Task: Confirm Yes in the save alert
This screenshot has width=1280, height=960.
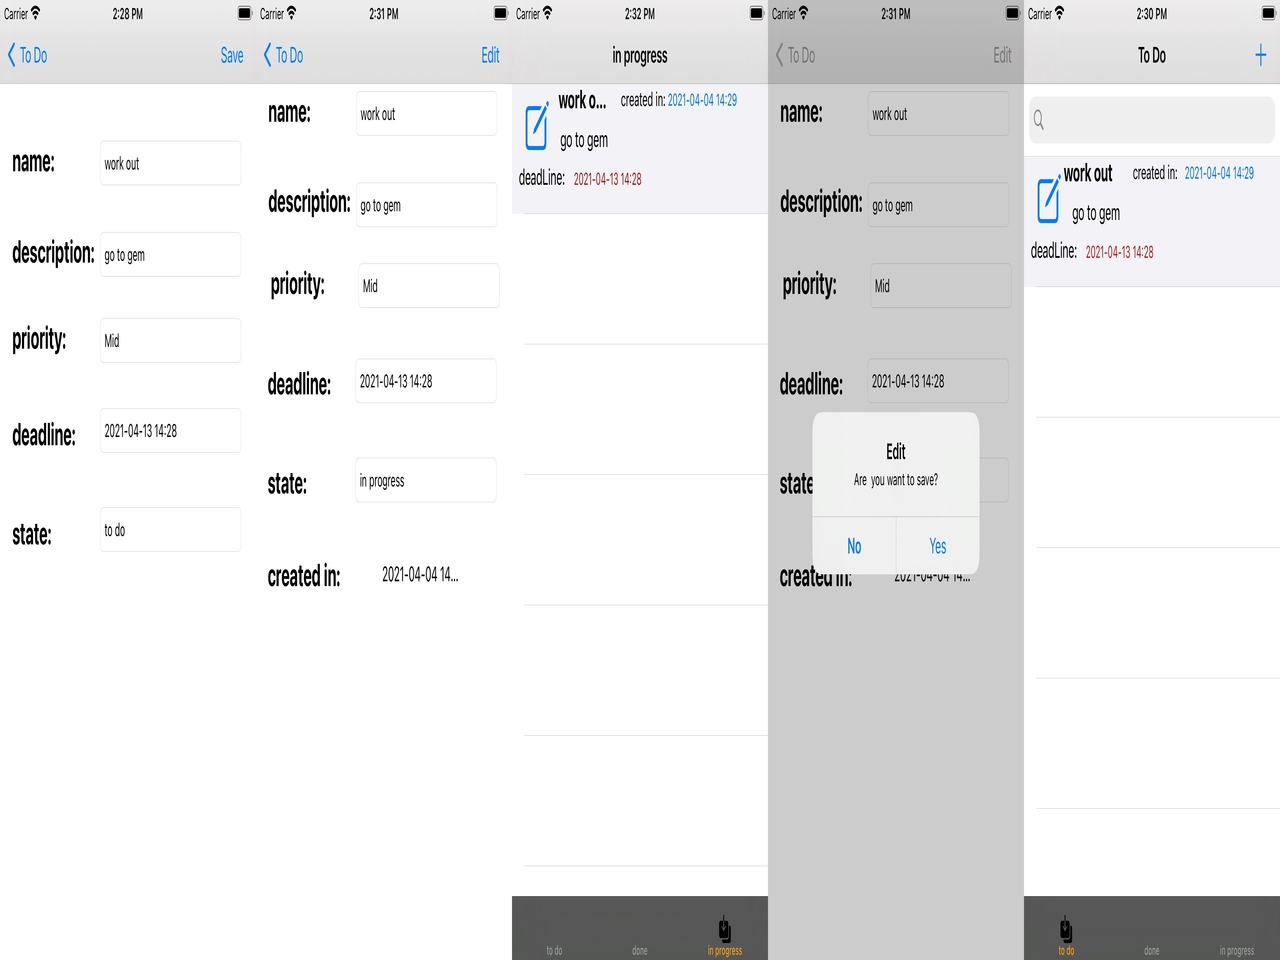Action: (937, 546)
